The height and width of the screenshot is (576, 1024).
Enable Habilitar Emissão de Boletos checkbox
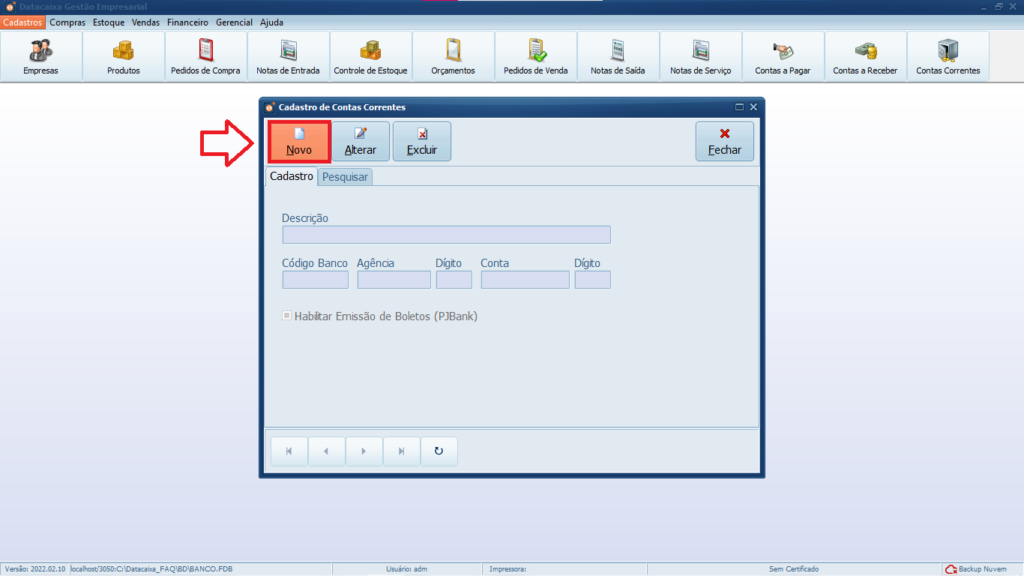tap(287, 316)
